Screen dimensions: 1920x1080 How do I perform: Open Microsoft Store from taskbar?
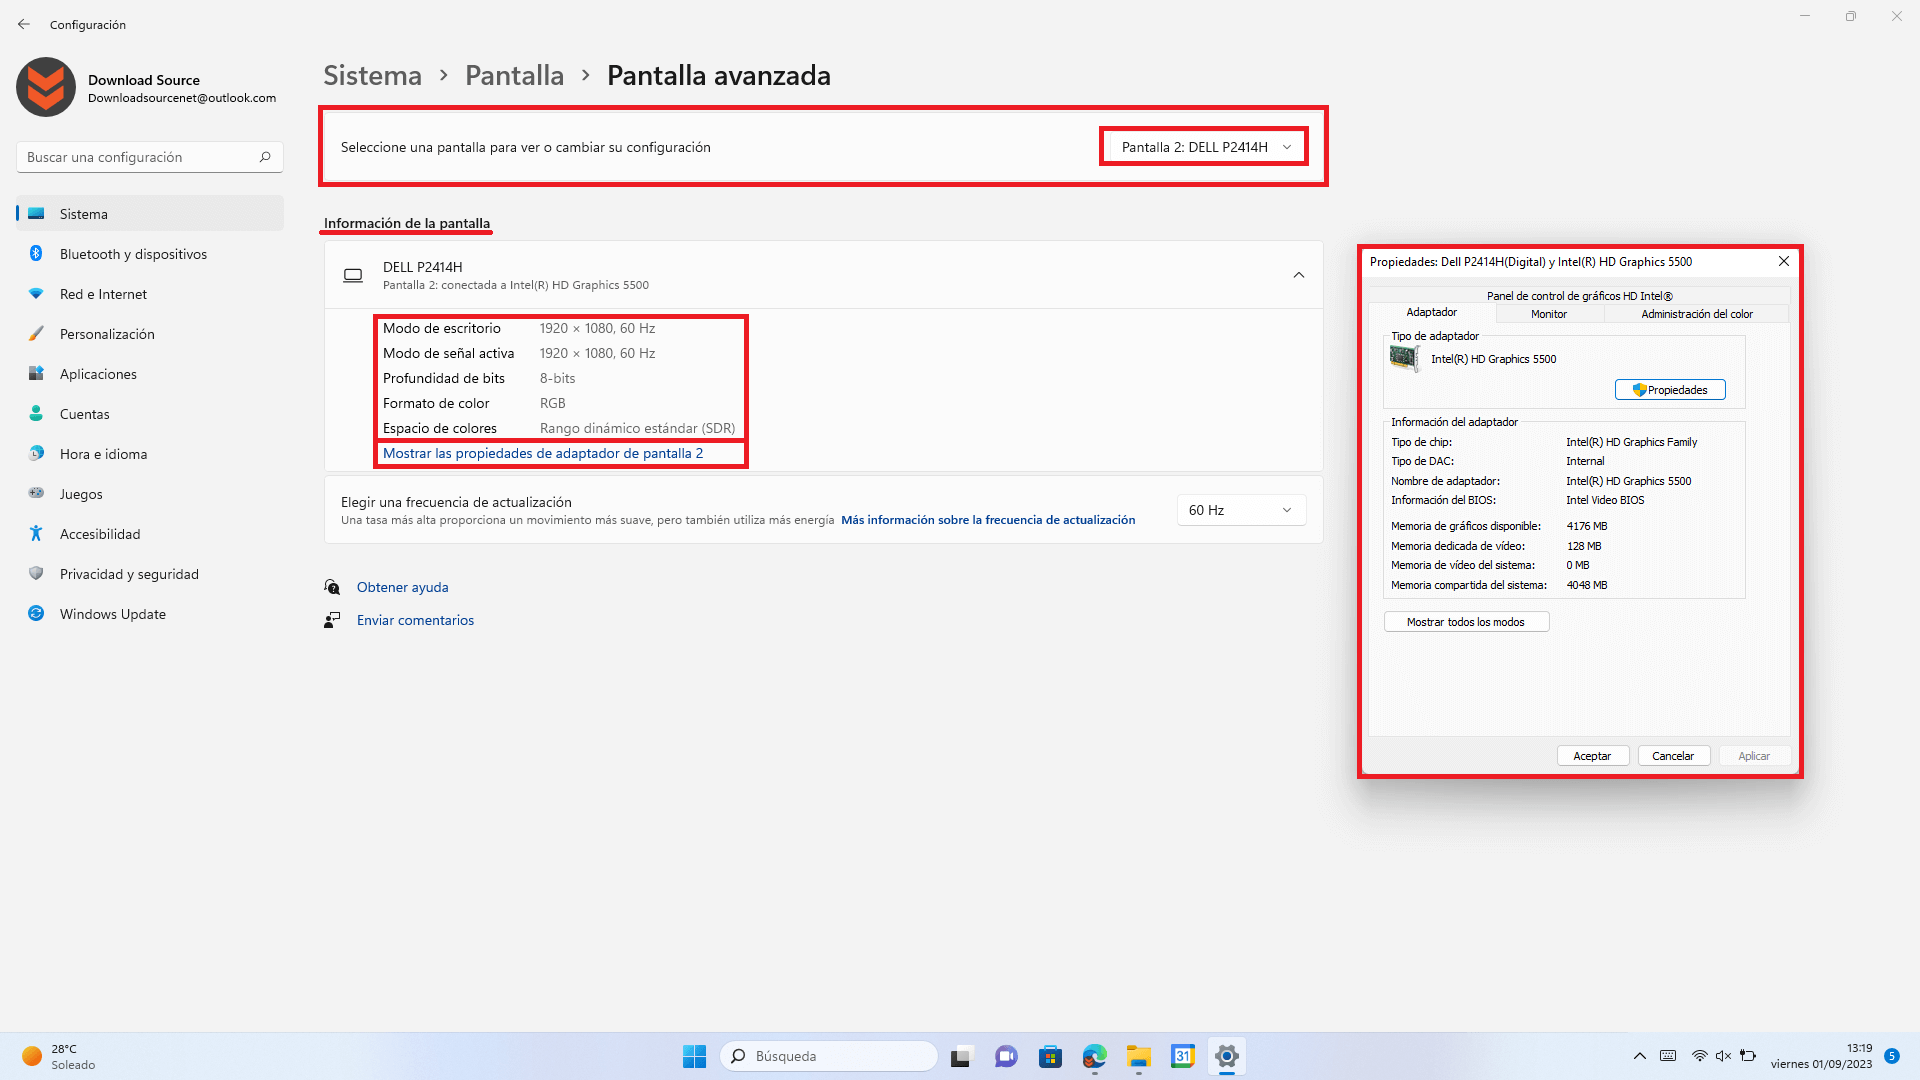coord(1050,1056)
